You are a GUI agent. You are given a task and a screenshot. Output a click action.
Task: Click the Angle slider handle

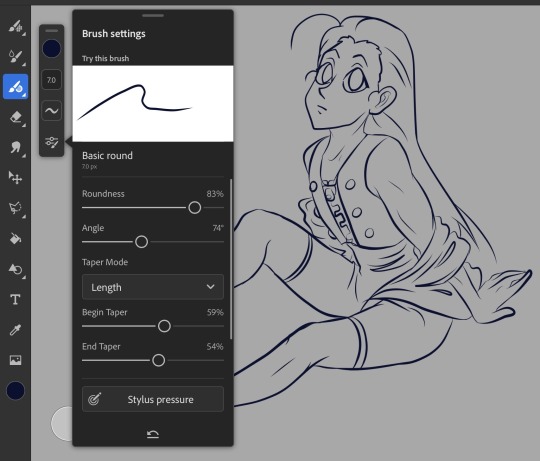[141, 242]
